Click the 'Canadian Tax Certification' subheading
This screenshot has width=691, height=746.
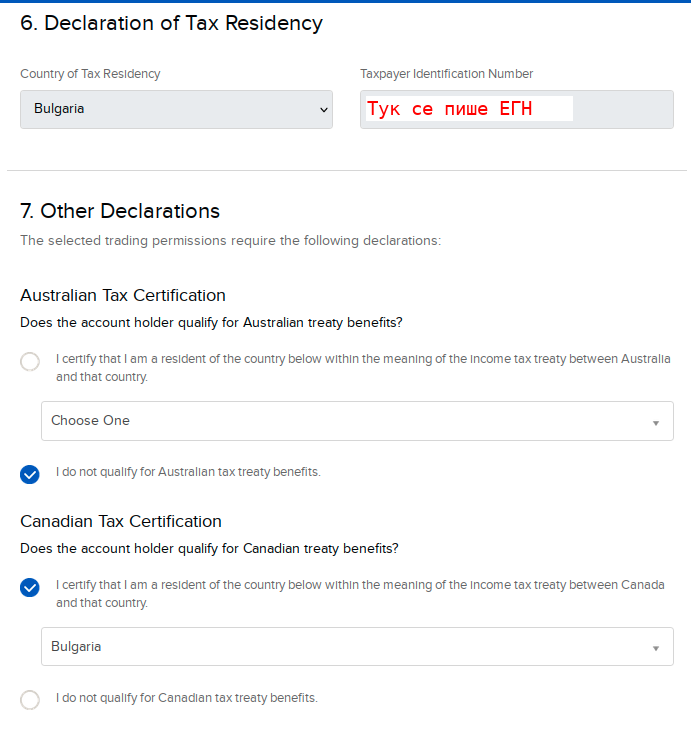[121, 521]
